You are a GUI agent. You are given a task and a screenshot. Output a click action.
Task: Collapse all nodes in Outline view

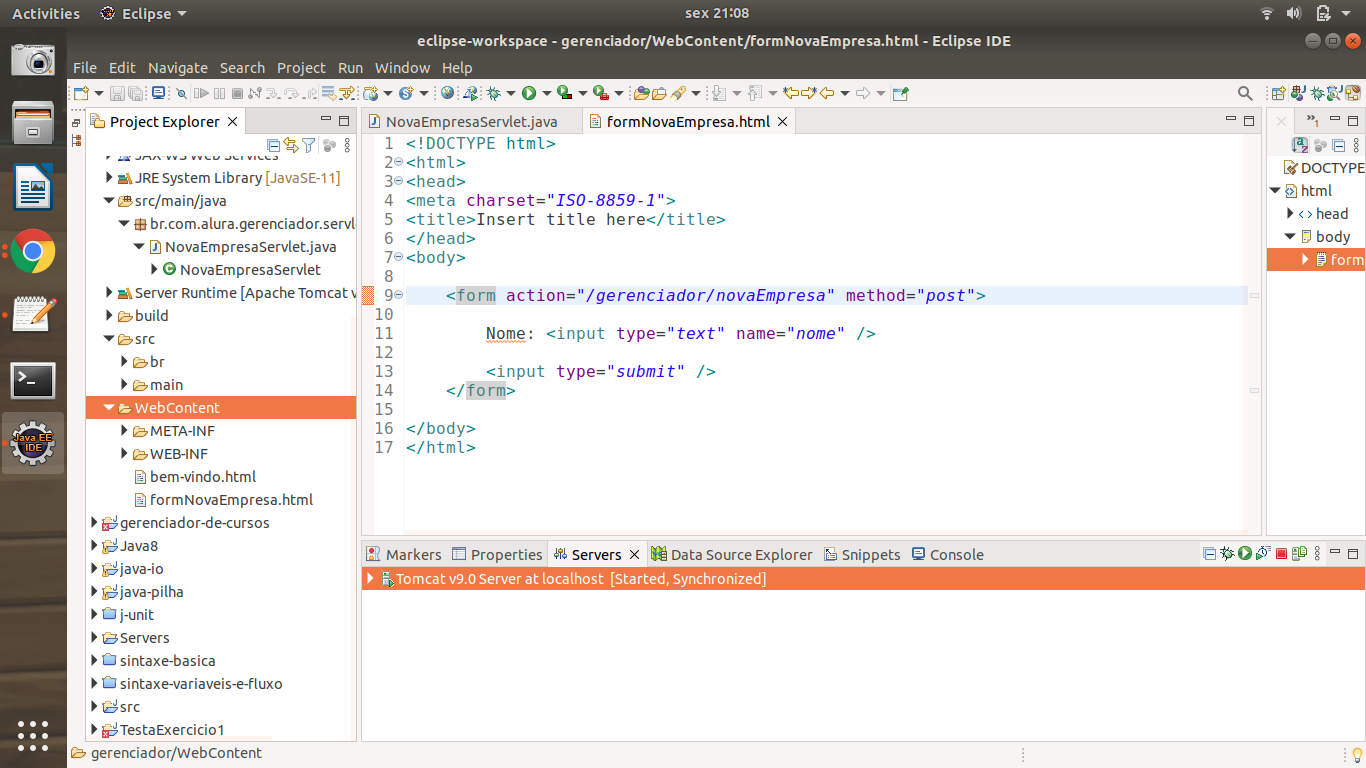tap(1339, 145)
